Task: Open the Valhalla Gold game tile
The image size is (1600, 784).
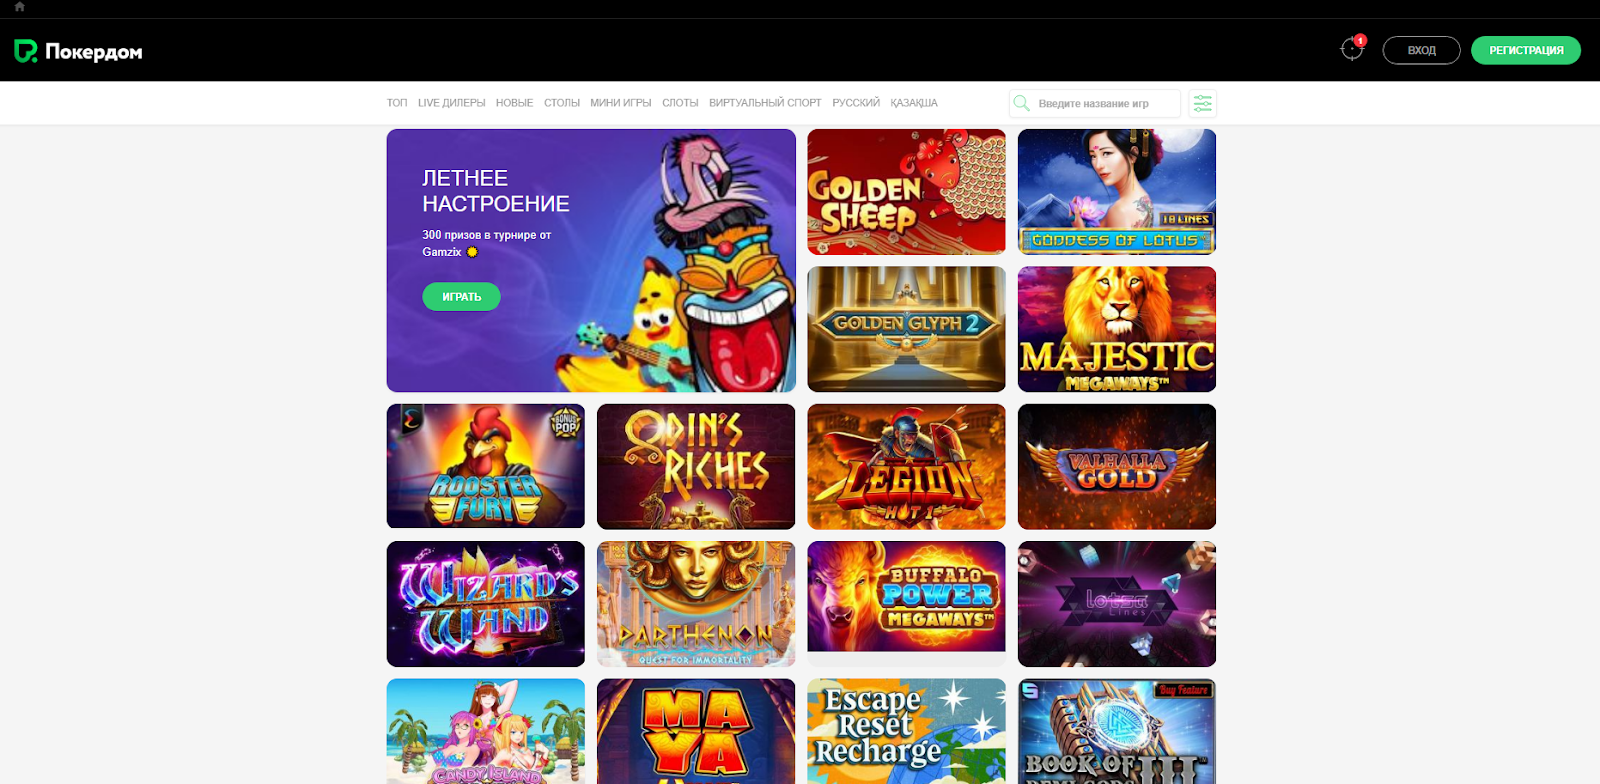Action: click(1117, 466)
